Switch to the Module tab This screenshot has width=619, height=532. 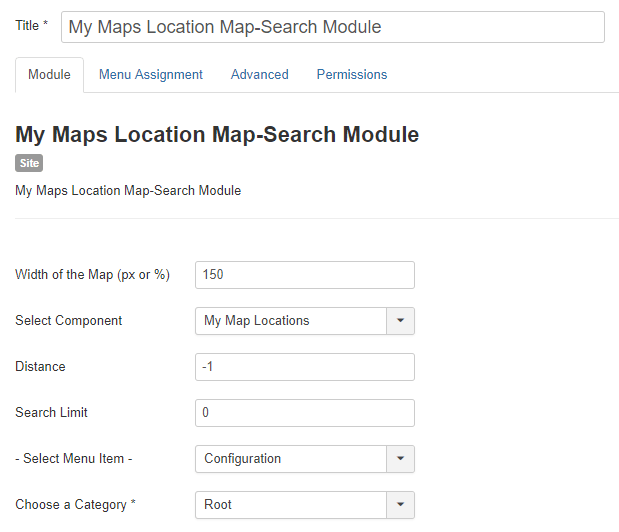pyautogui.click(x=49, y=75)
